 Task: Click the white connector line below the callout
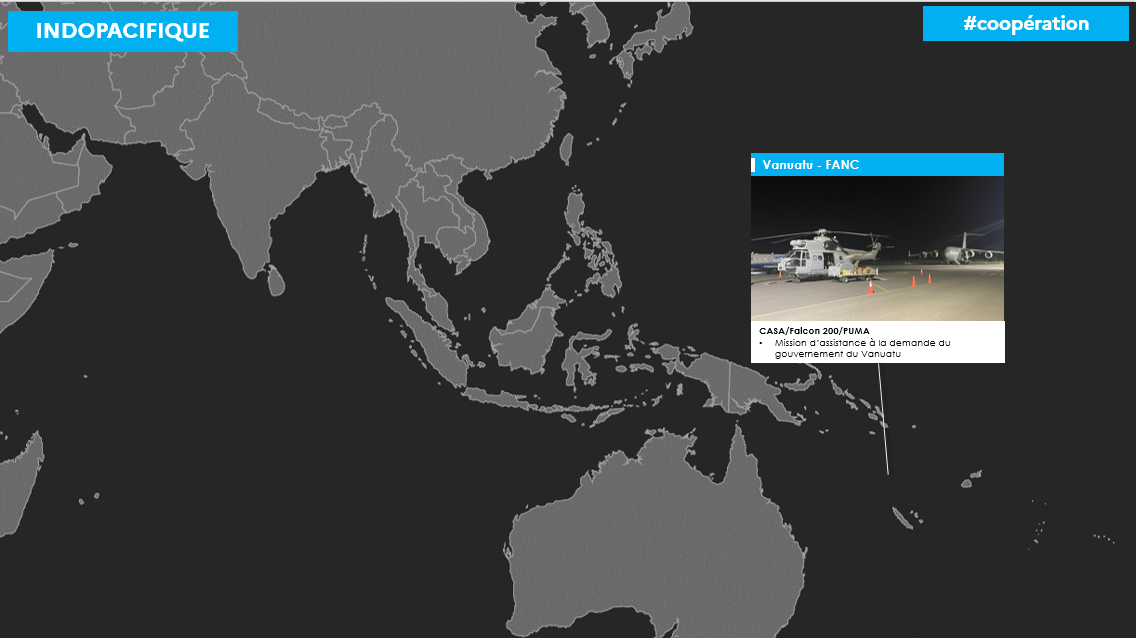883,419
